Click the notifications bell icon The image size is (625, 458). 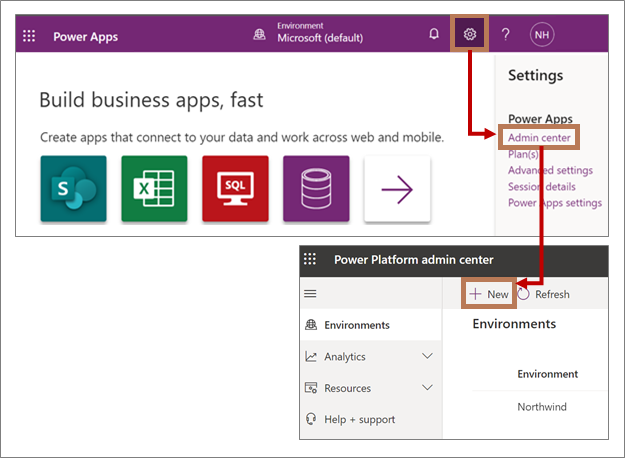(x=434, y=34)
